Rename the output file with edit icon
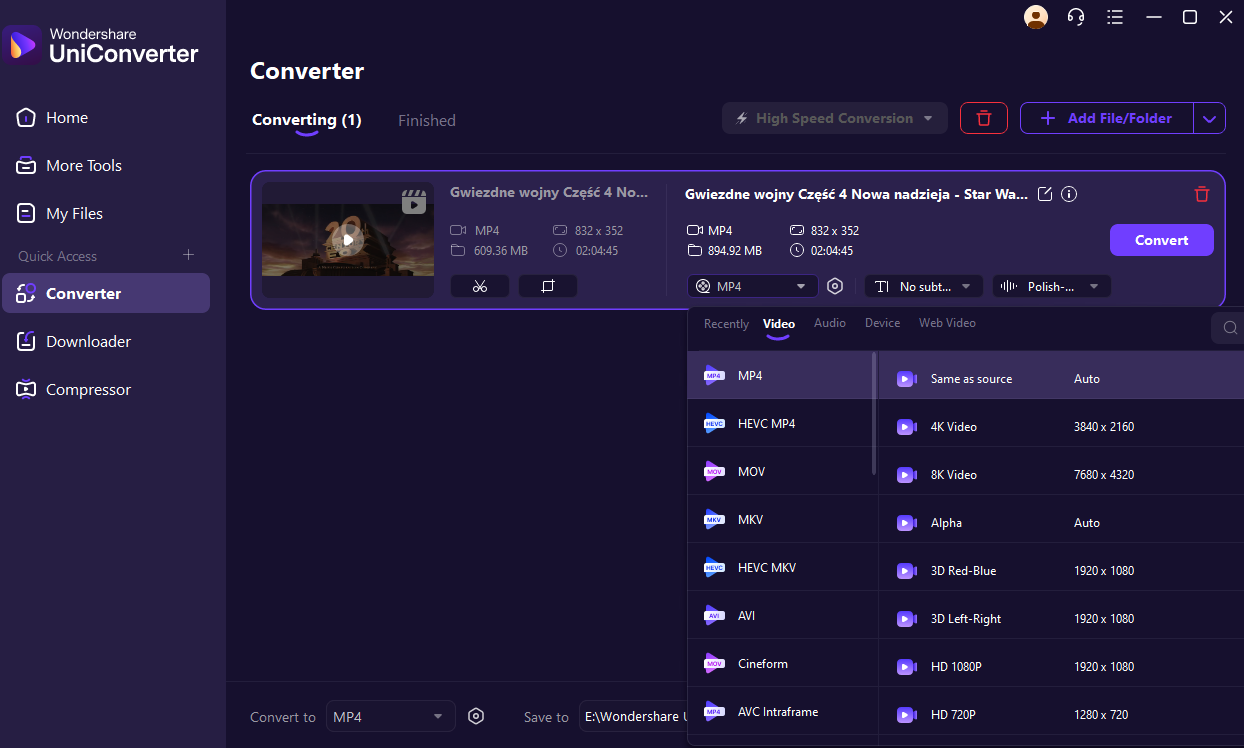Viewport: 1244px width, 748px height. [x=1045, y=194]
